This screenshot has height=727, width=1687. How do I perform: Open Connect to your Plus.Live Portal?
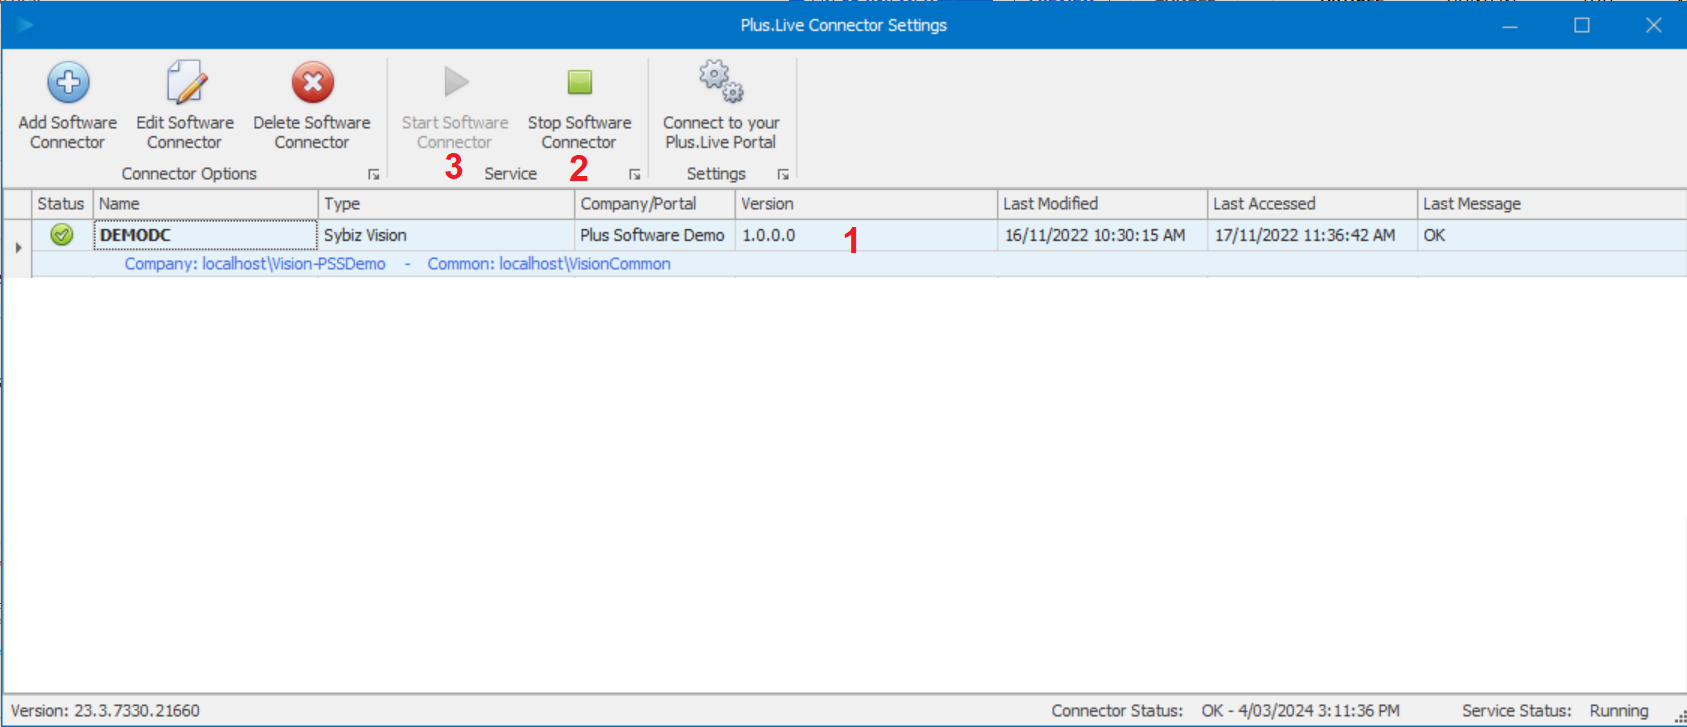[721, 106]
